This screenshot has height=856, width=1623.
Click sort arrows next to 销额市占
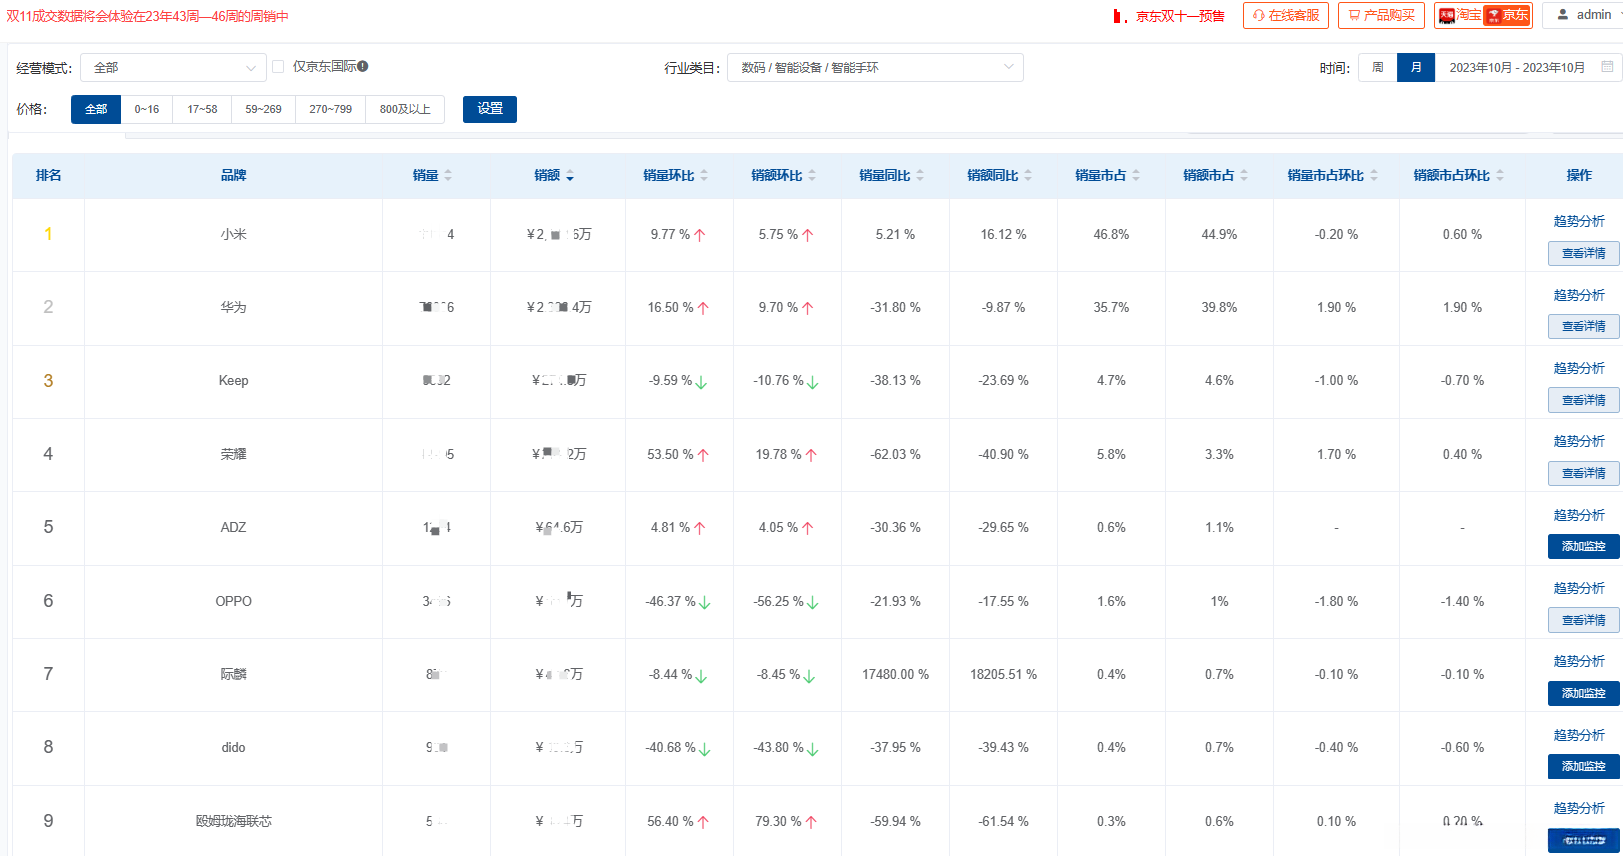tap(1244, 176)
